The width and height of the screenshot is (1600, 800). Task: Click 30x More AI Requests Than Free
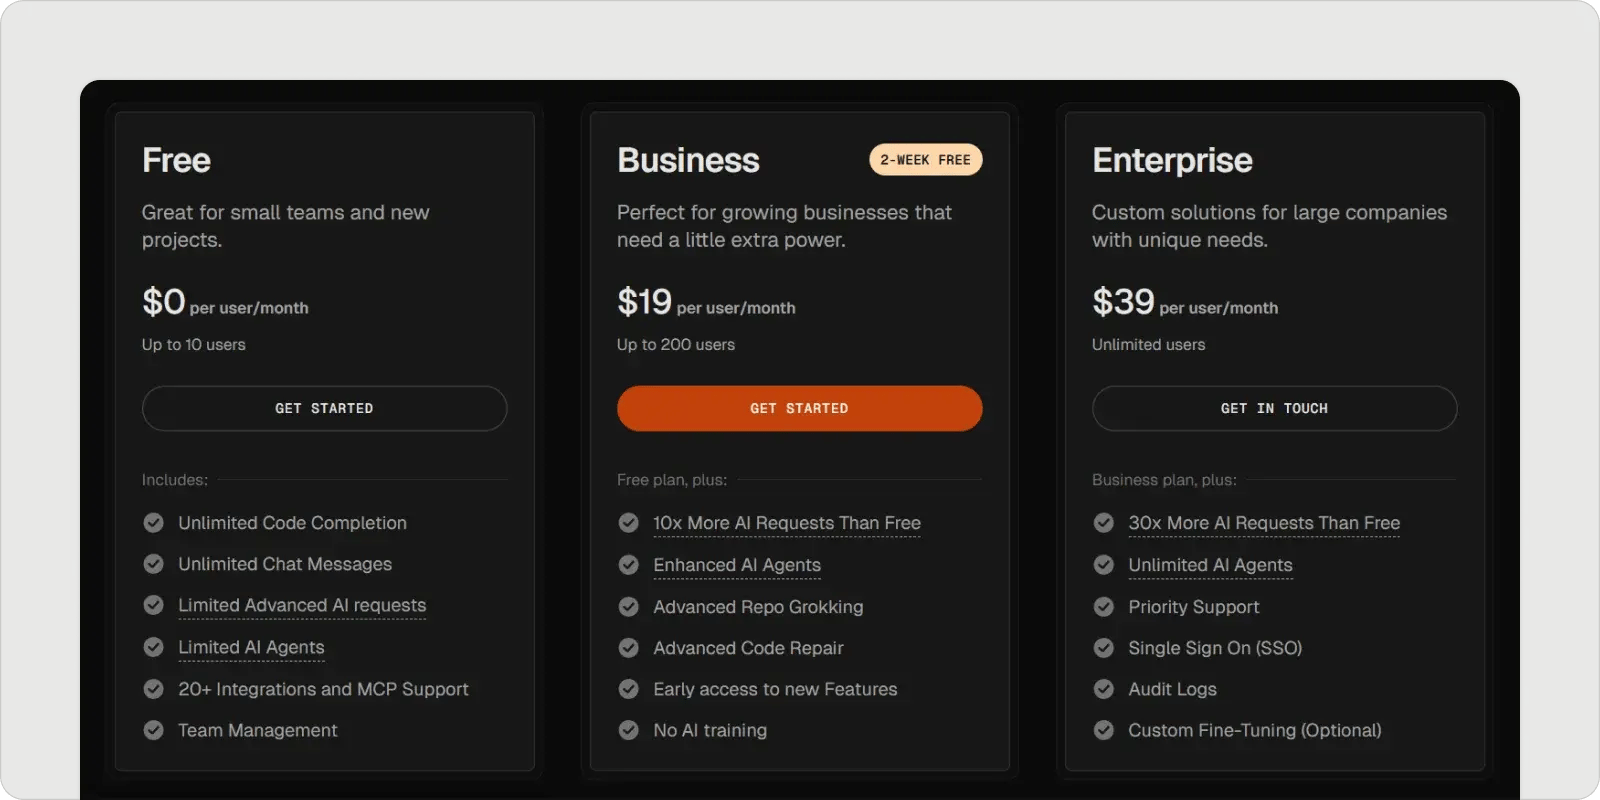[1263, 523]
